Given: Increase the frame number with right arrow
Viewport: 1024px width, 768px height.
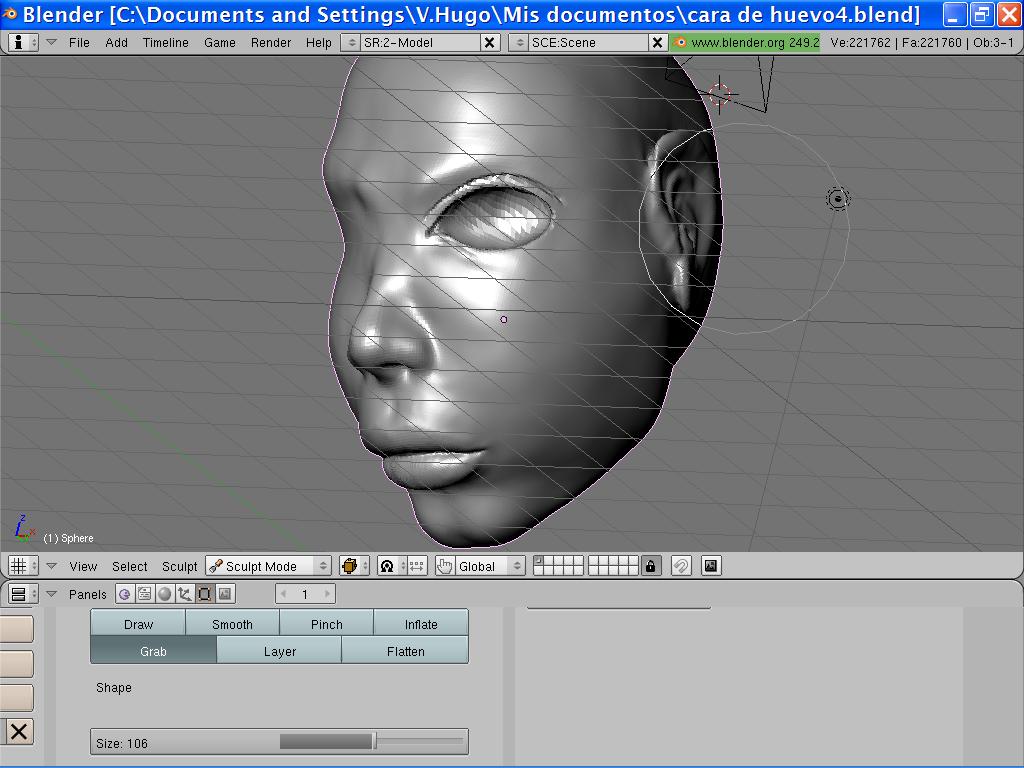Looking at the screenshot, I should pyautogui.click(x=327, y=594).
